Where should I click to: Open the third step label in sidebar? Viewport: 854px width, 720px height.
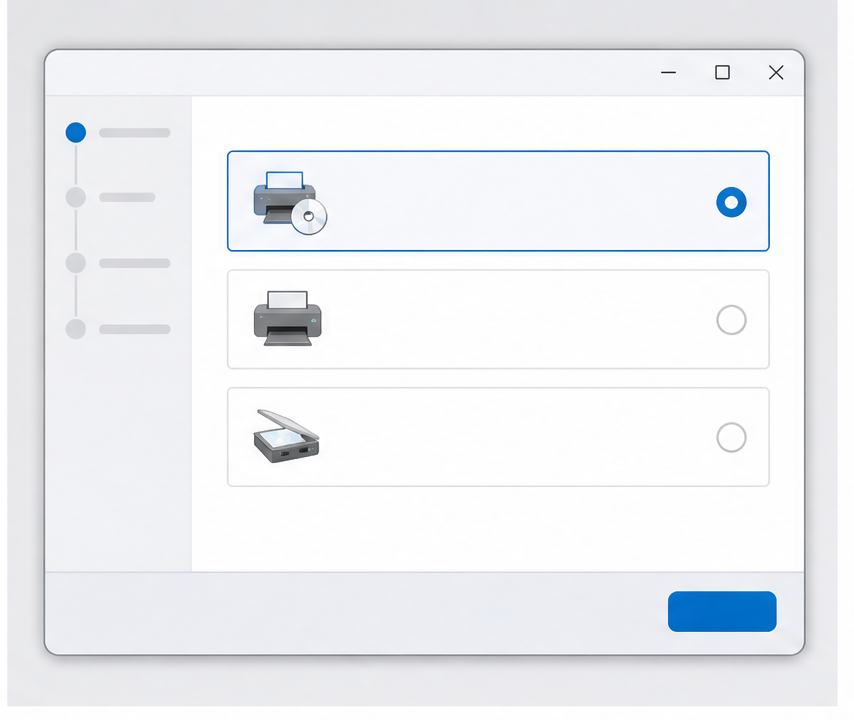click(x=135, y=263)
